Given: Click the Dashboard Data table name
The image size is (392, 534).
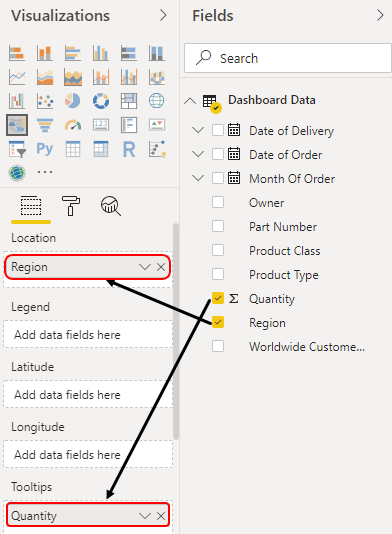Looking at the screenshot, I should [272, 100].
